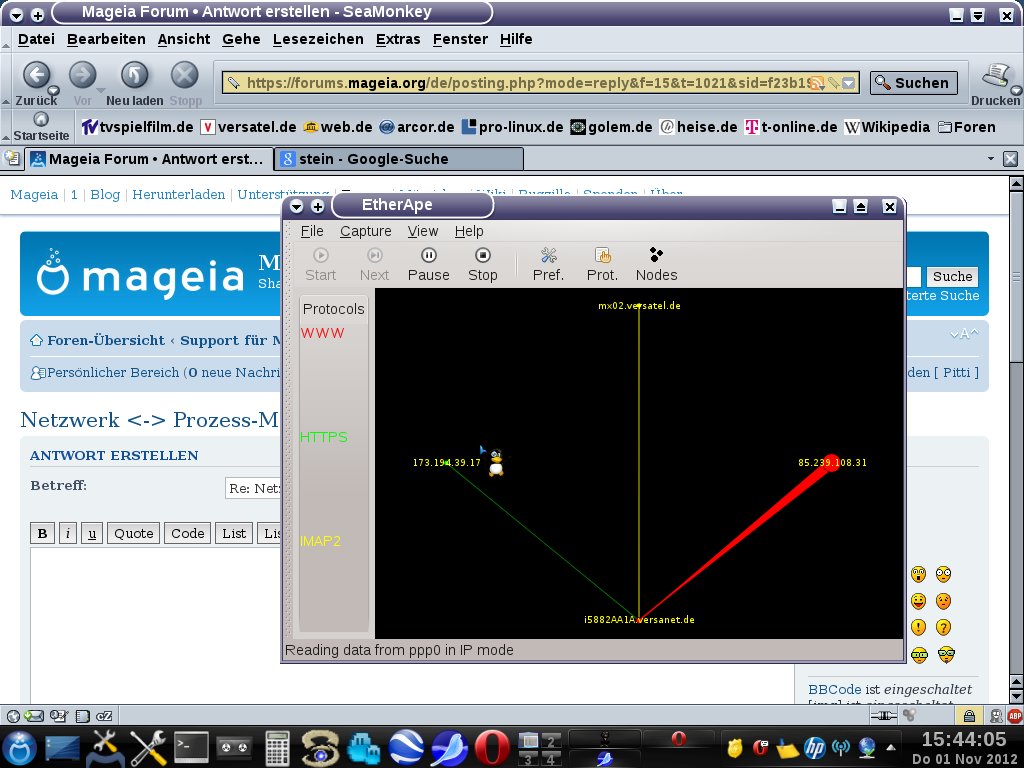Toggle offline/online plug icon in status bar
Image resolution: width=1024 pixels, height=768 pixels.
(884, 716)
